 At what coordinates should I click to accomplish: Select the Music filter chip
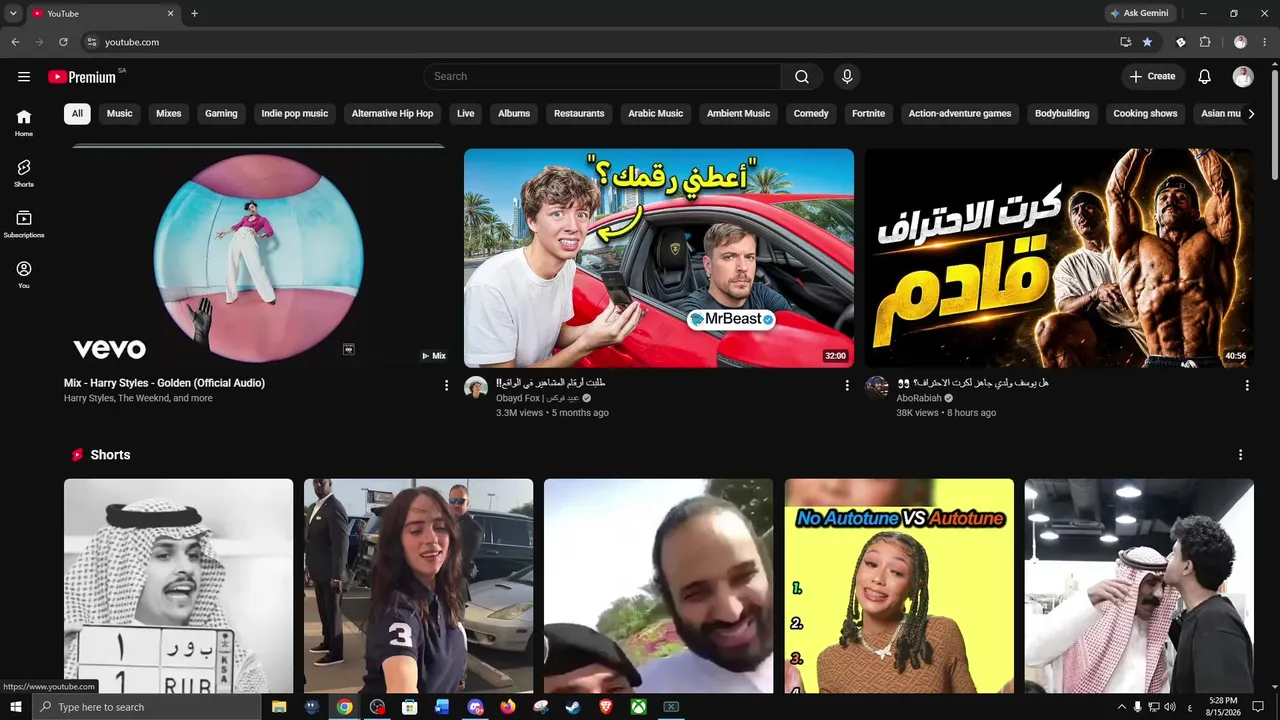(120, 114)
